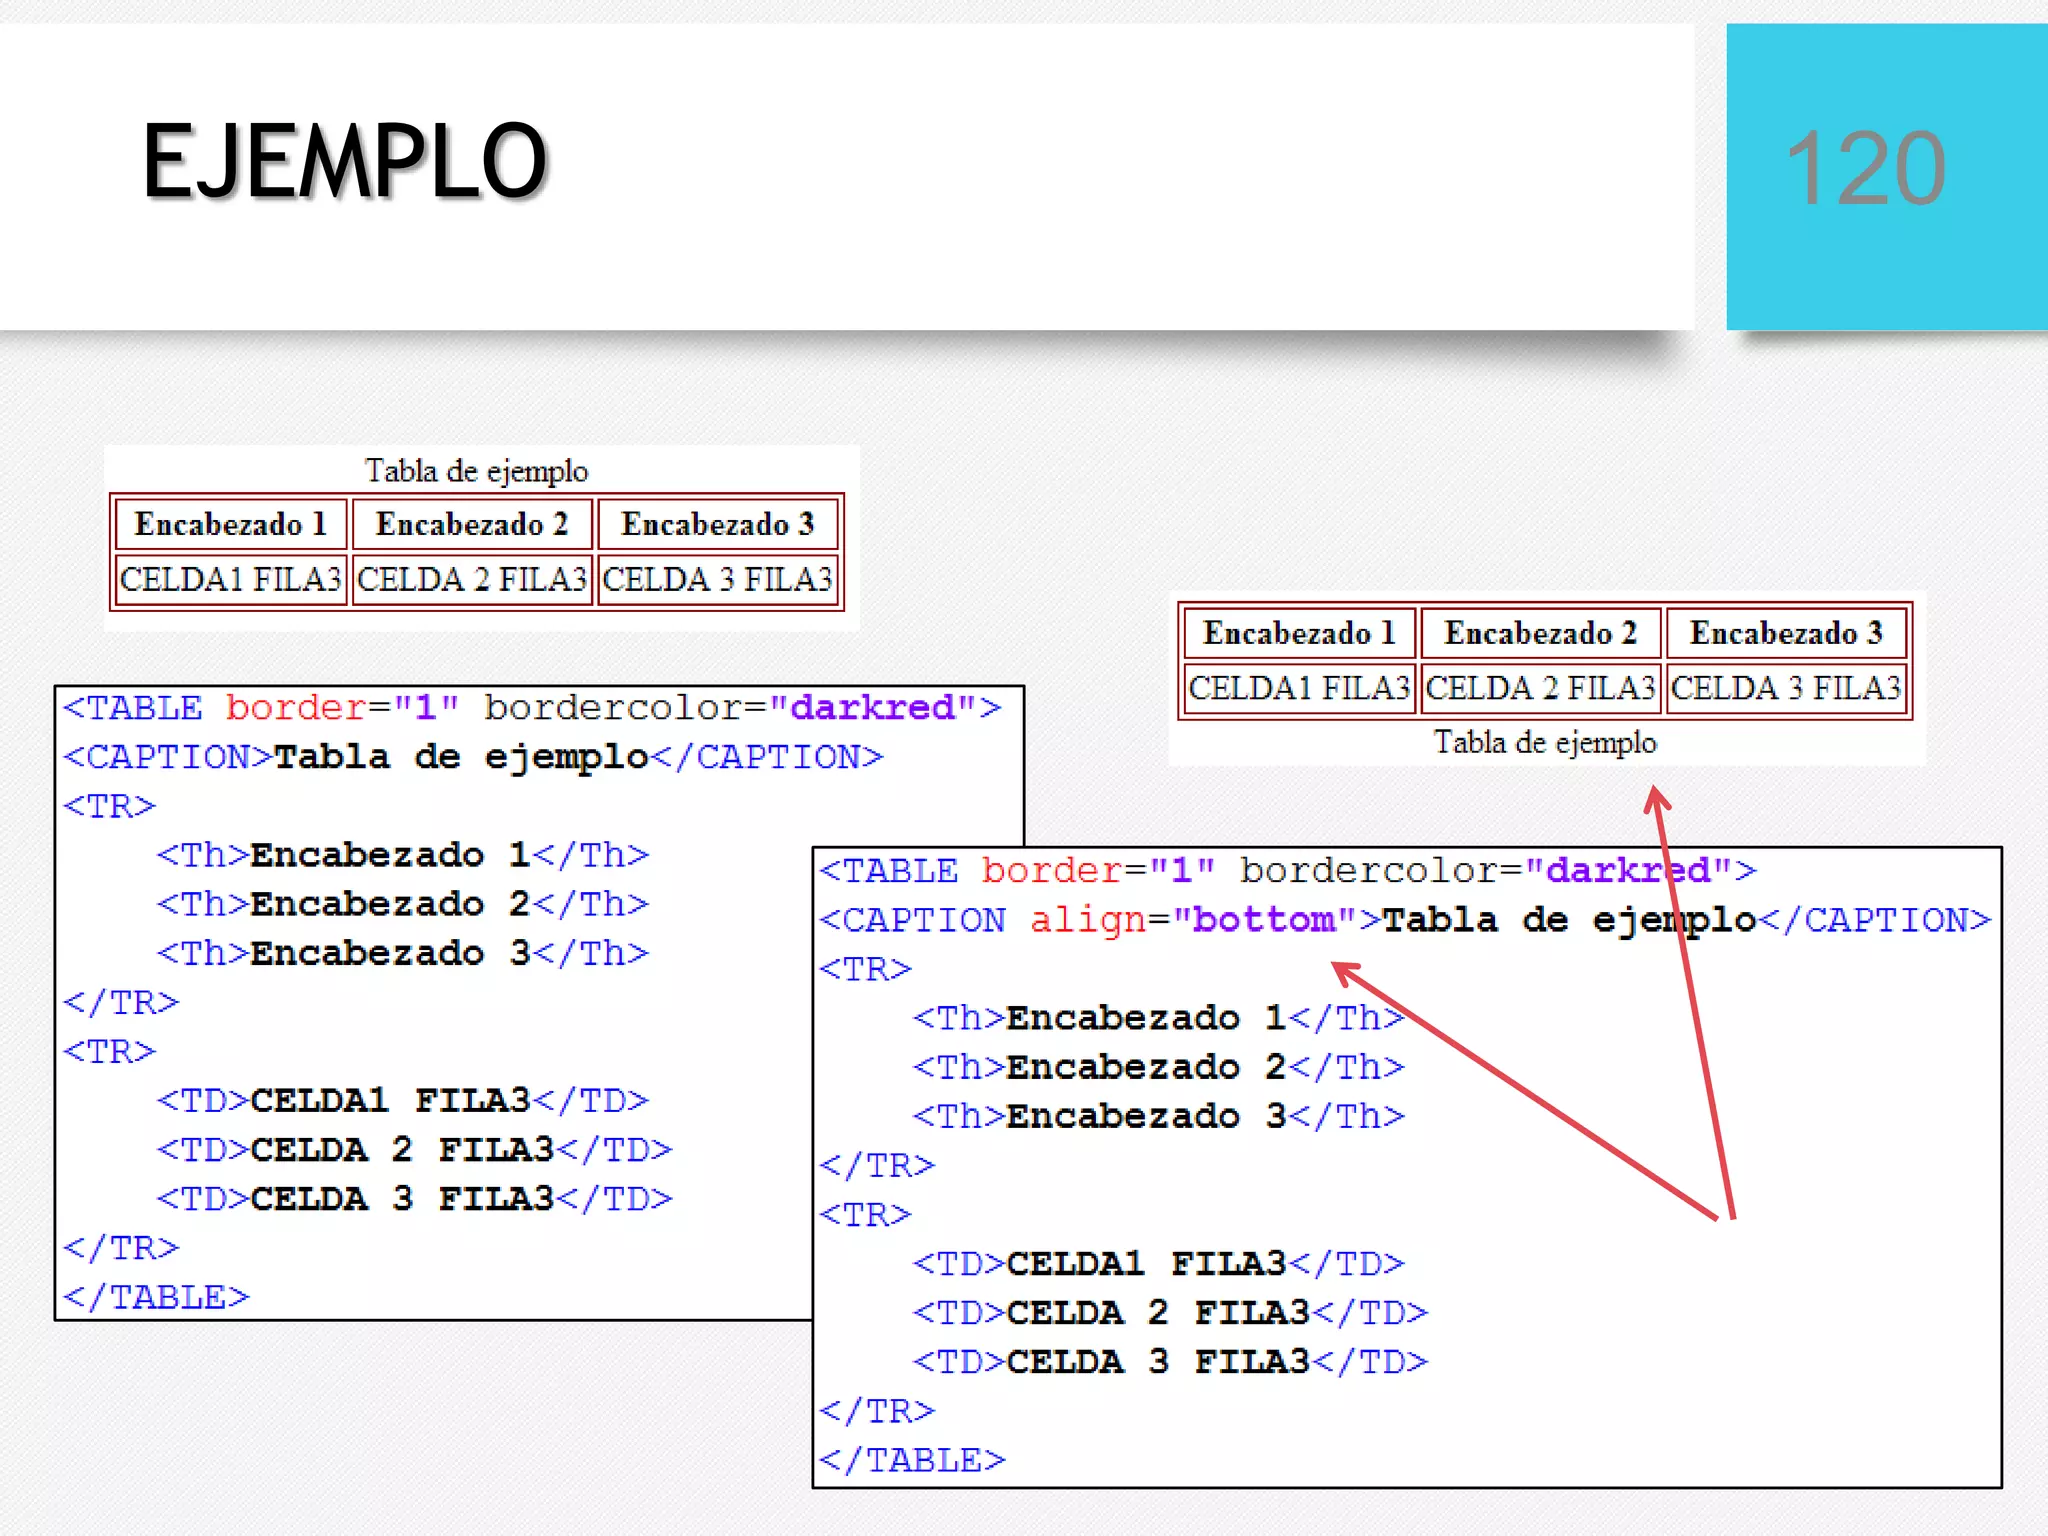Click closing </TABLE> tag in left code
The image size is (2048, 1536).
(156, 1297)
